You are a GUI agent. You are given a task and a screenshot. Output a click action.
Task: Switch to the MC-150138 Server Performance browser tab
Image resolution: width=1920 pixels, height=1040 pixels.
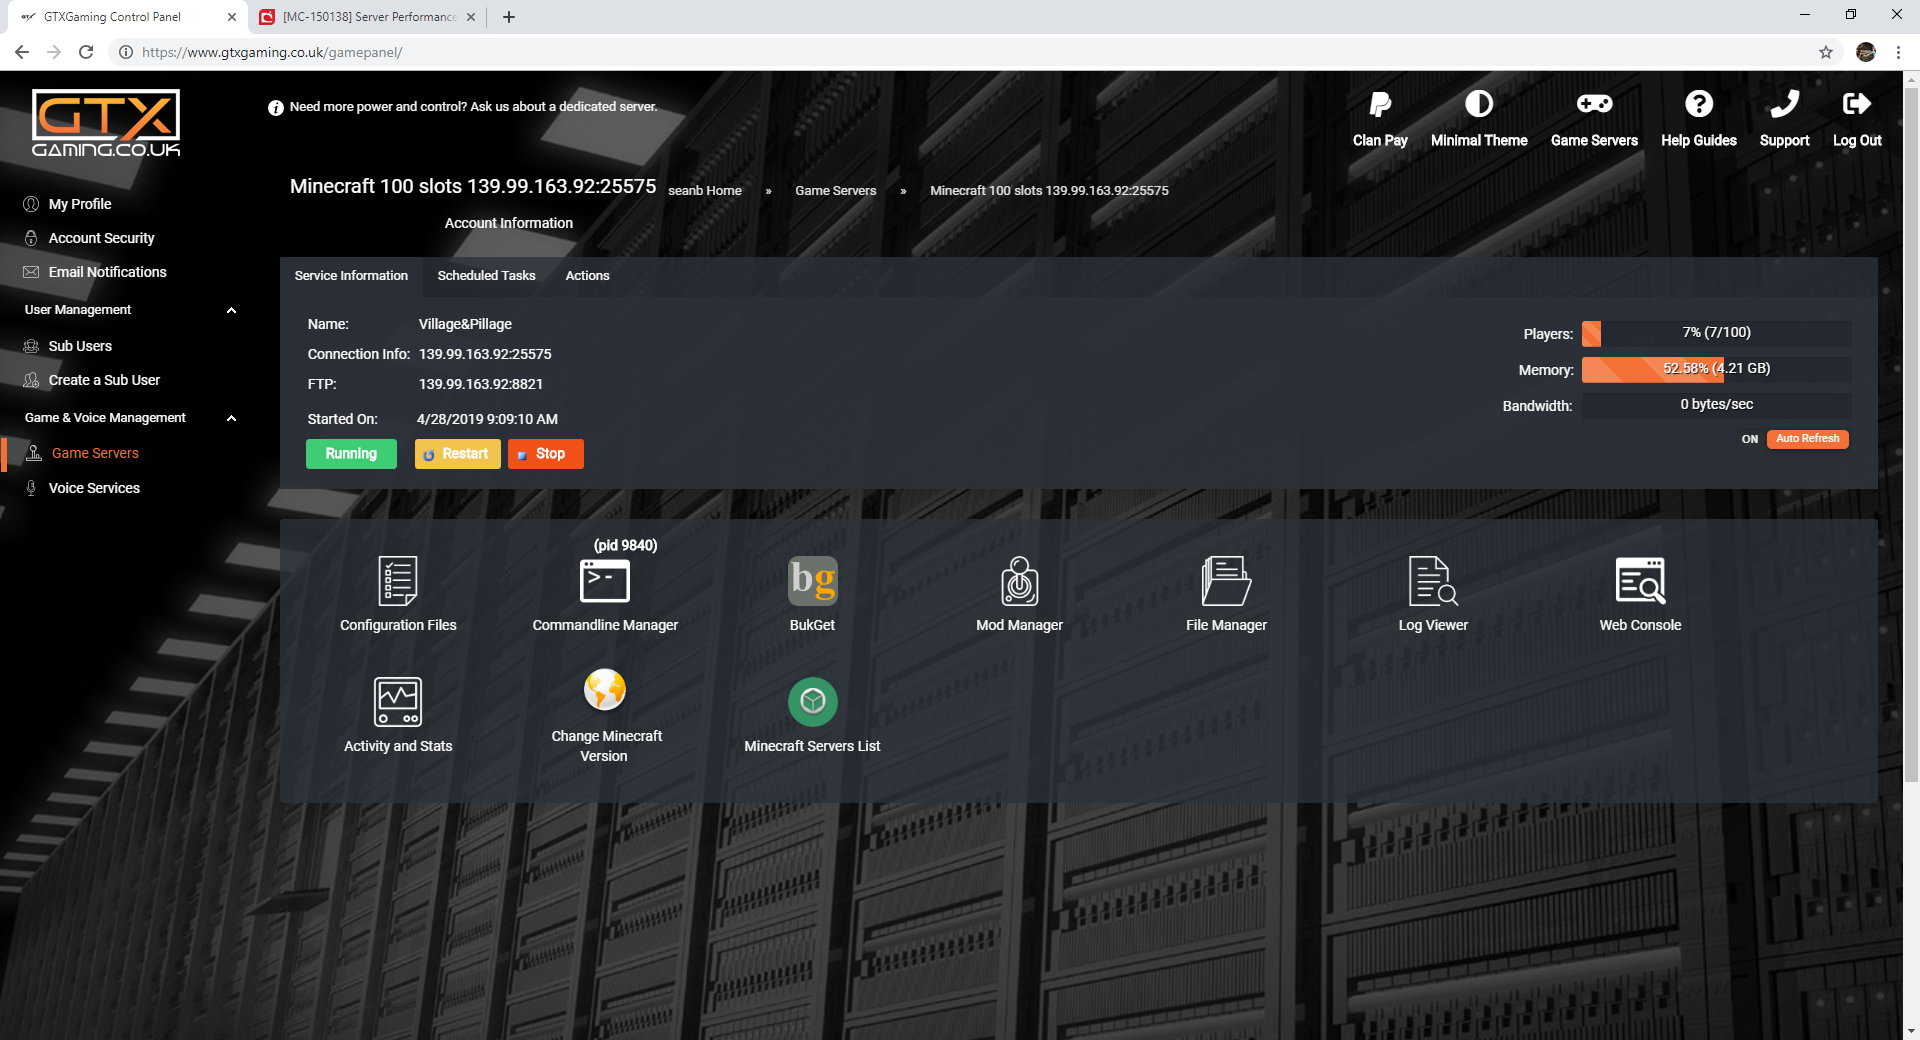pos(366,17)
